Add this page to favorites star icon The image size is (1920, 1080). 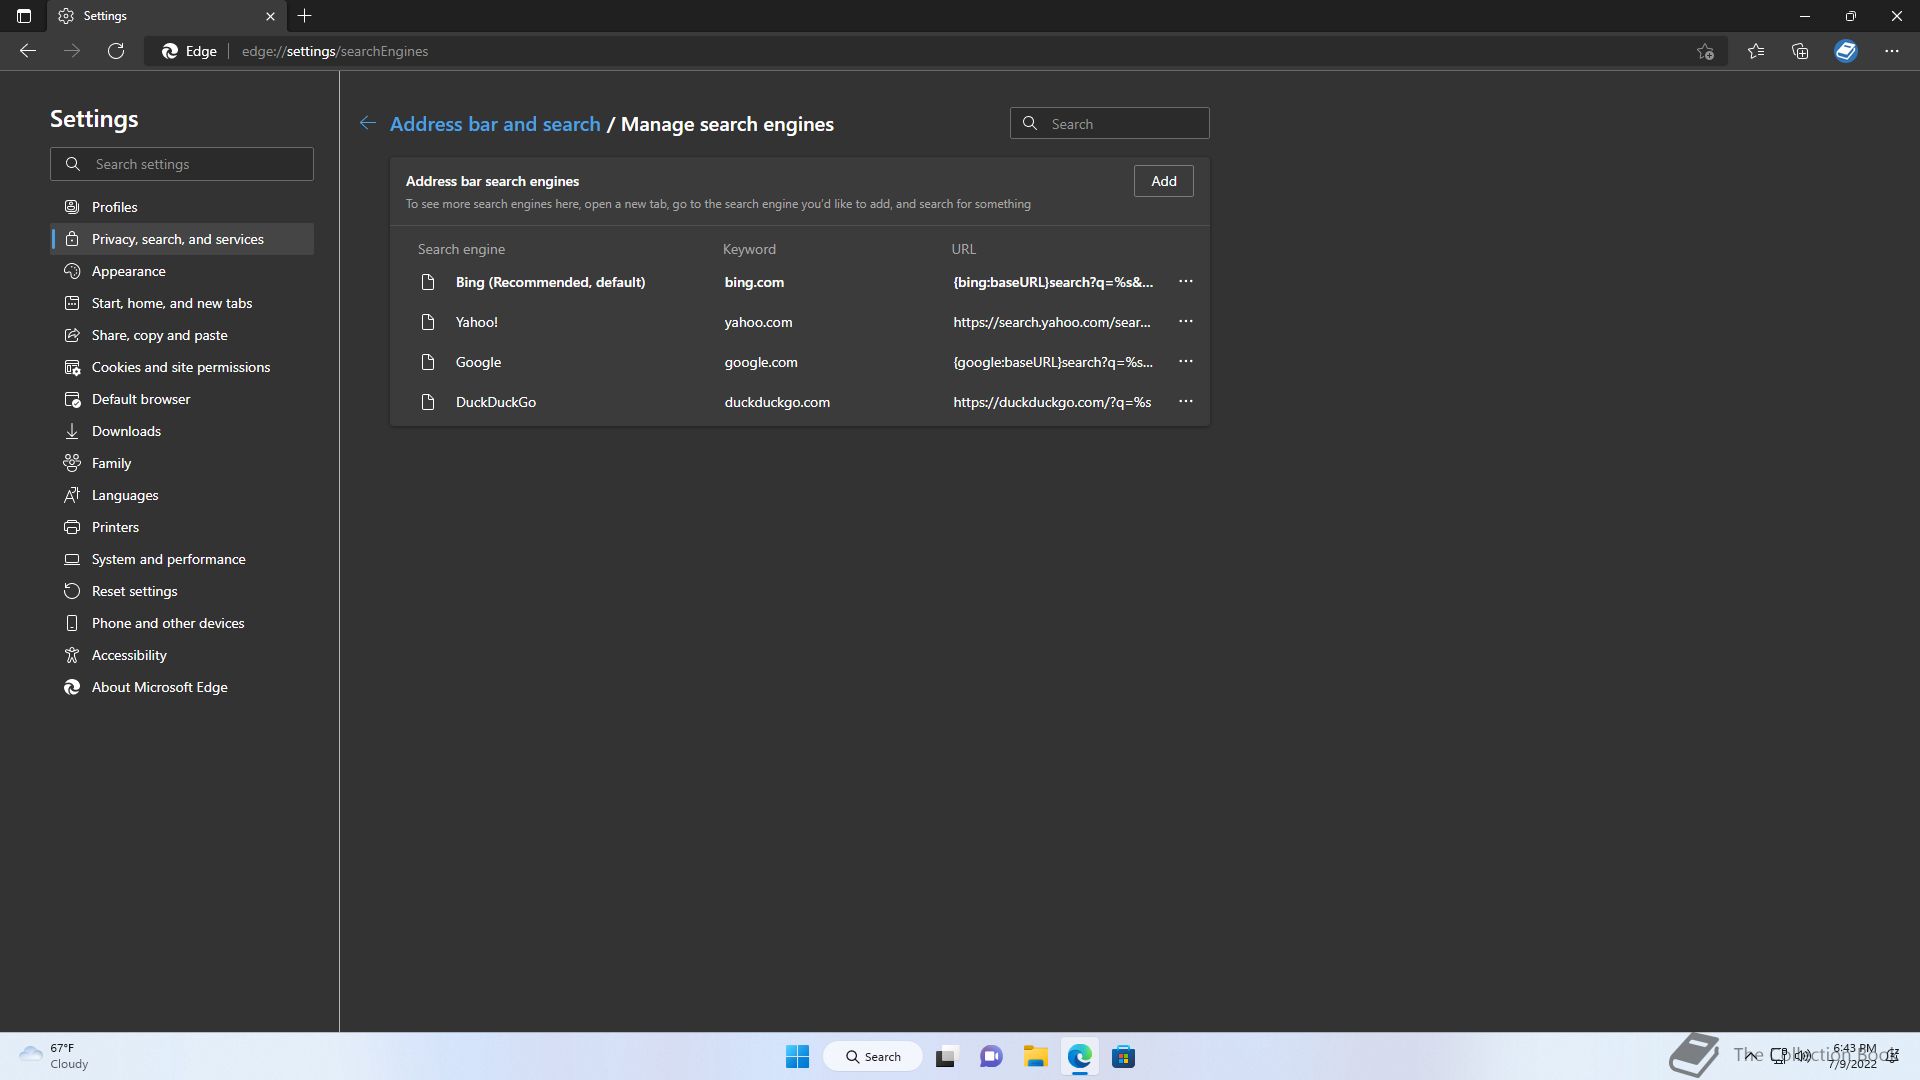point(1706,51)
